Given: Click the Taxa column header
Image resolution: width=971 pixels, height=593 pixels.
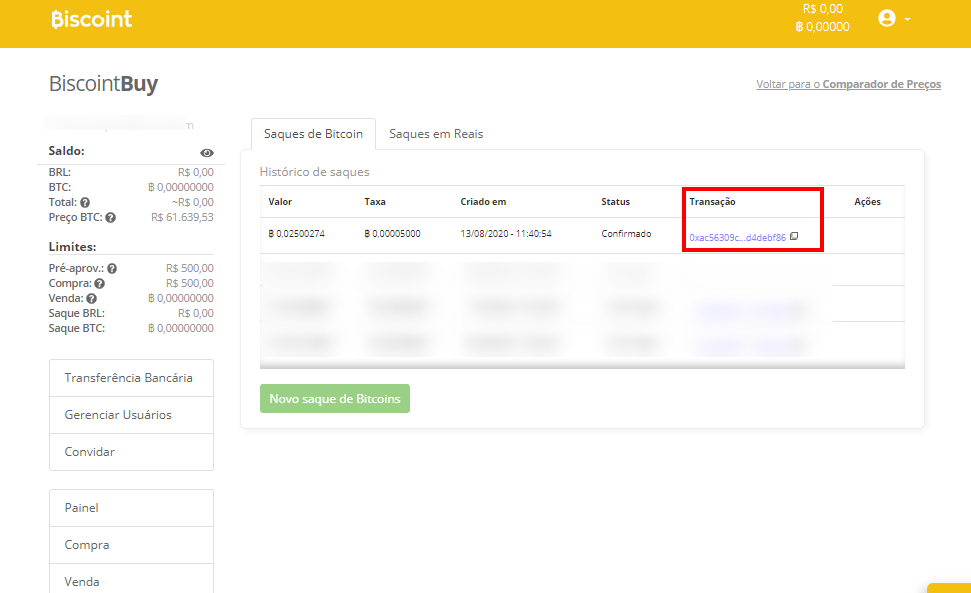Looking at the screenshot, I should coord(375,202).
